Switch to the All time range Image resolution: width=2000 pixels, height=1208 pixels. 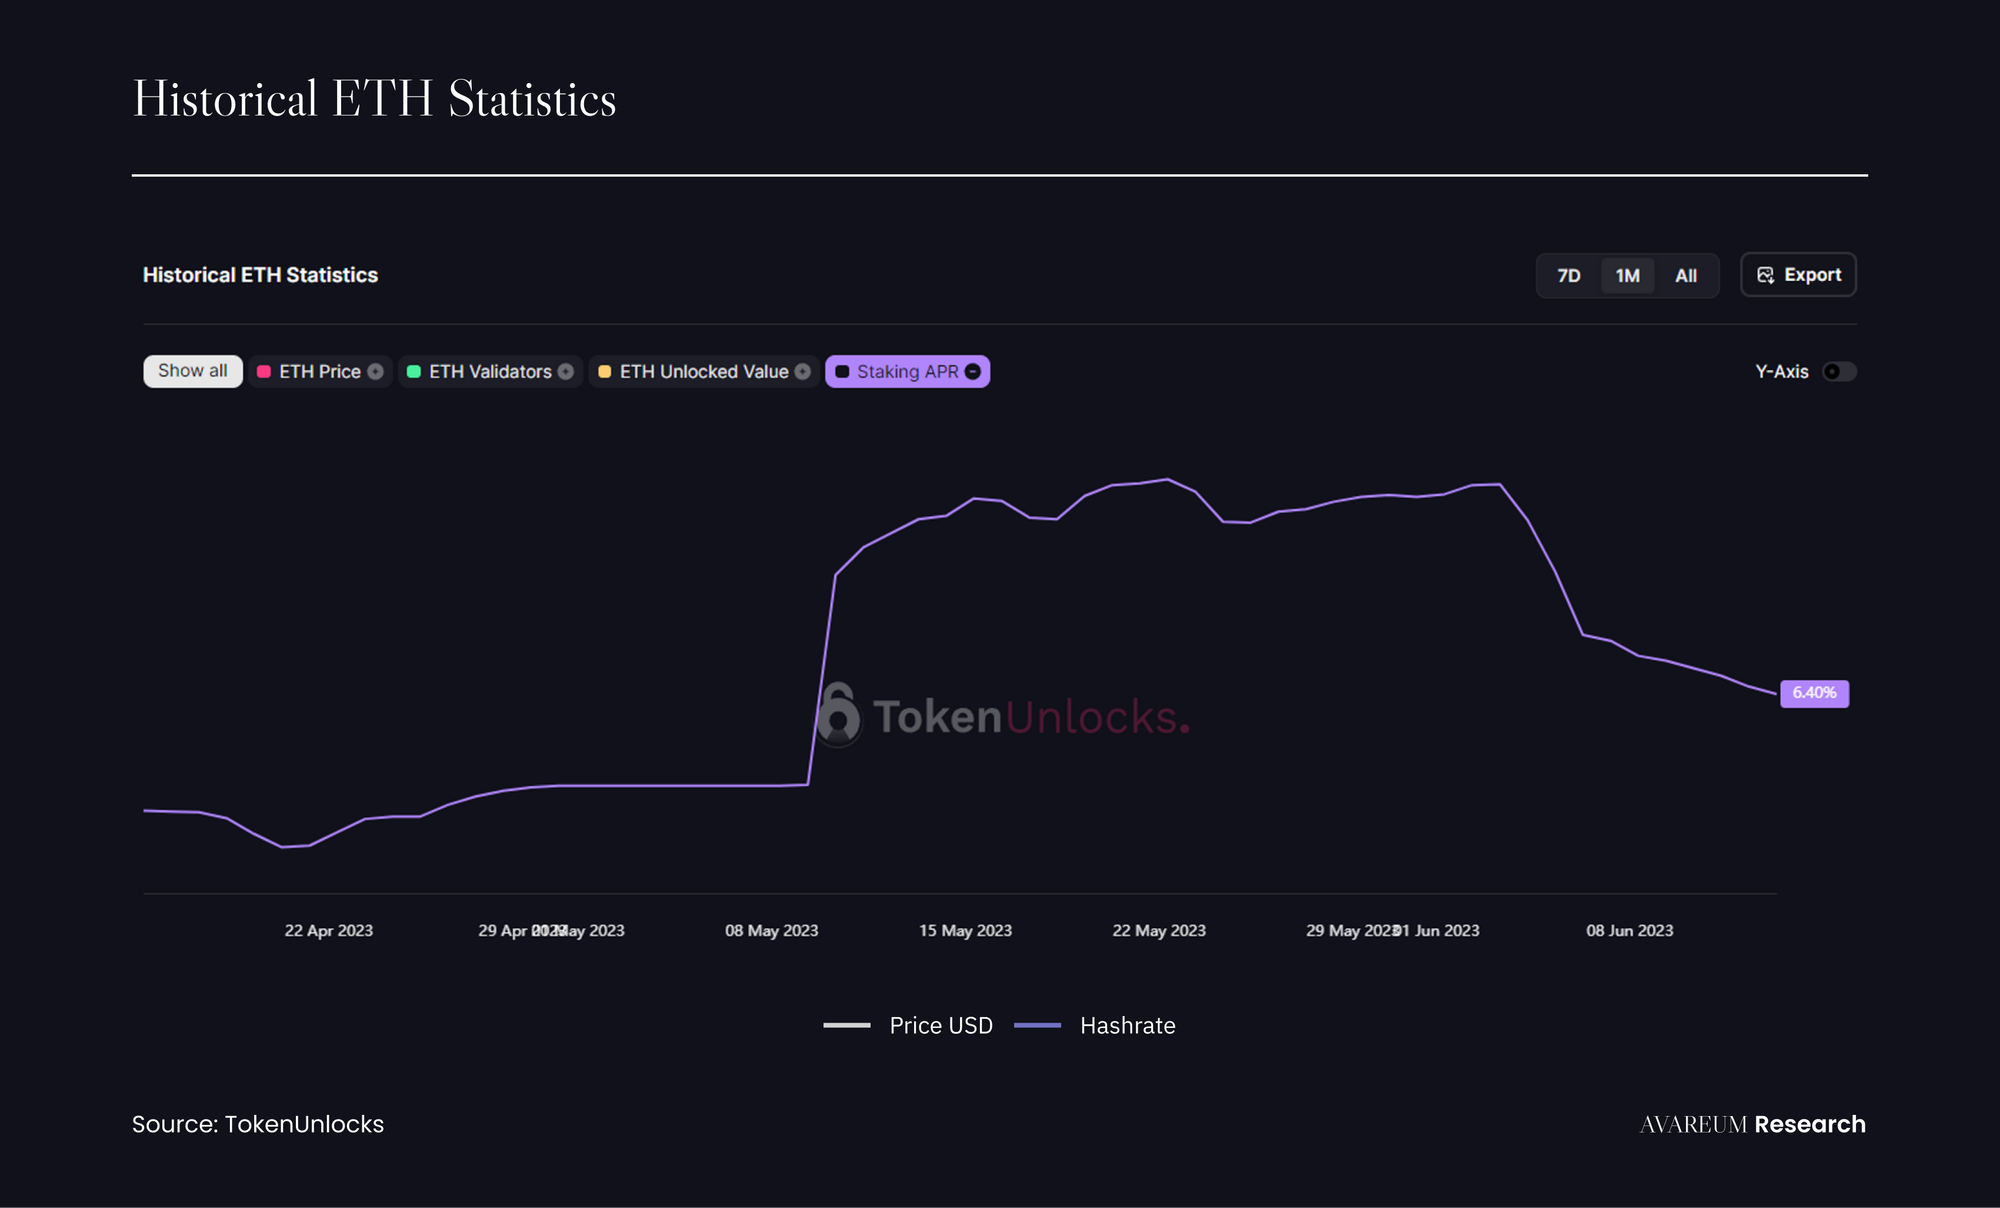coord(1686,276)
